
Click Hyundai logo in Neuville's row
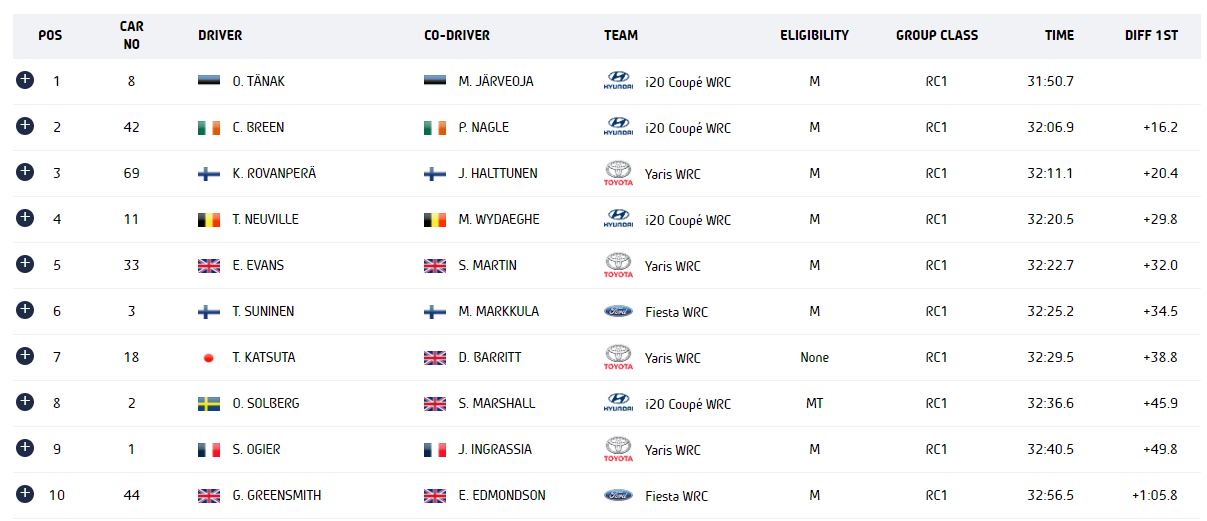tap(618, 219)
